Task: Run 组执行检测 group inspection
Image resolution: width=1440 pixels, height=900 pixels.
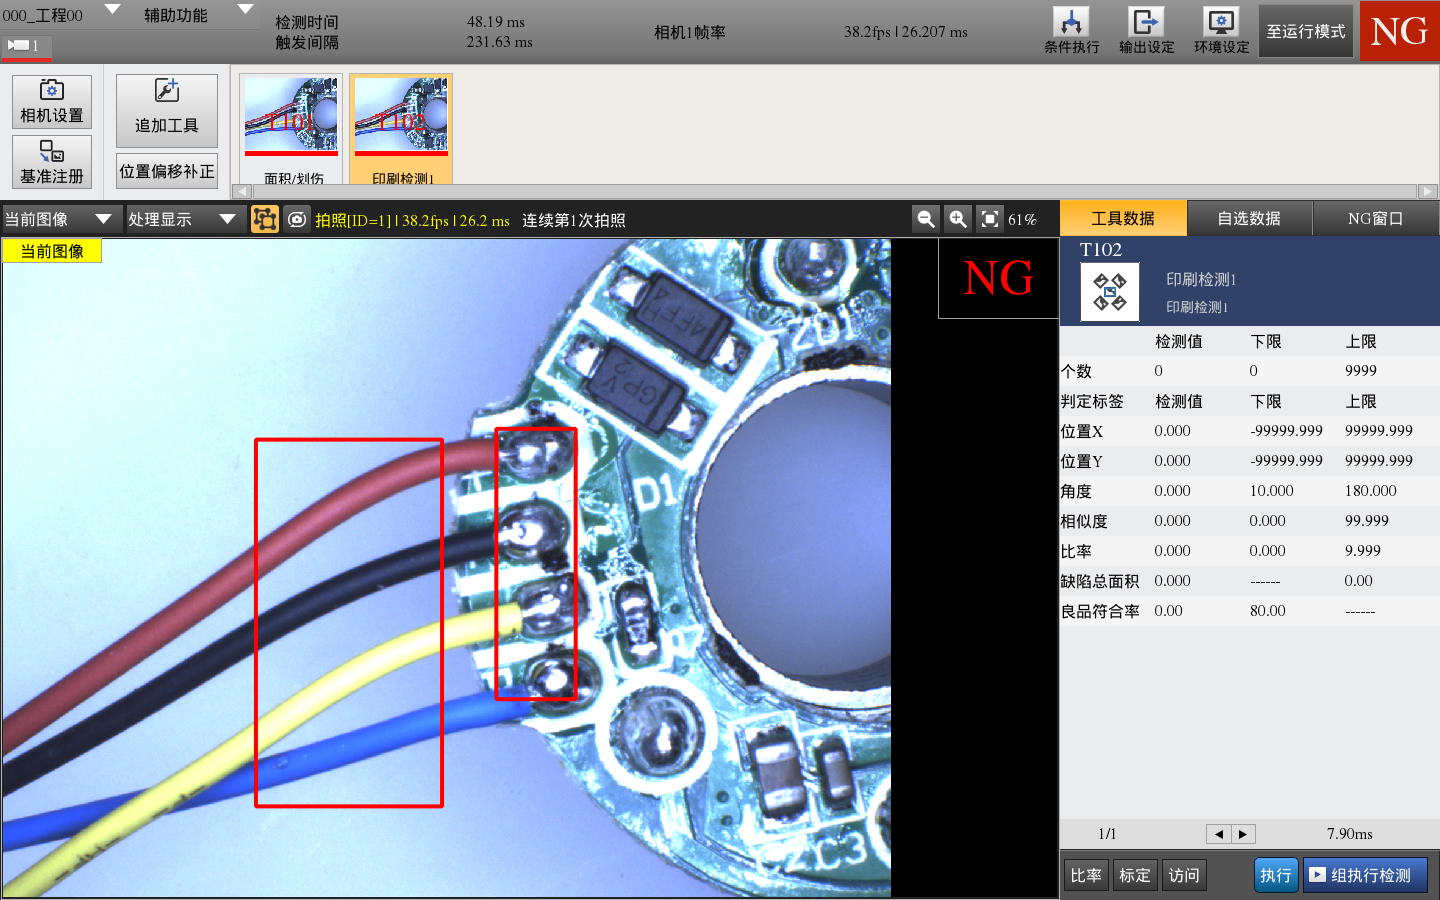Action: pos(1366,873)
